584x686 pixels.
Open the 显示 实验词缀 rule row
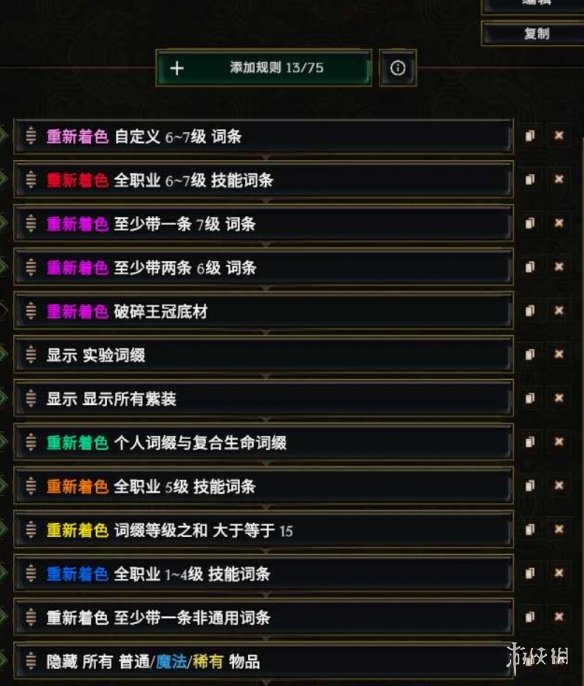point(263,355)
